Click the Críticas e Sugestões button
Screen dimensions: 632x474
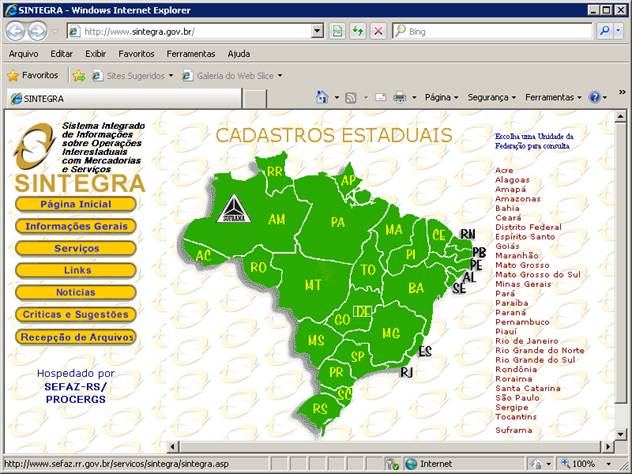click(76, 315)
